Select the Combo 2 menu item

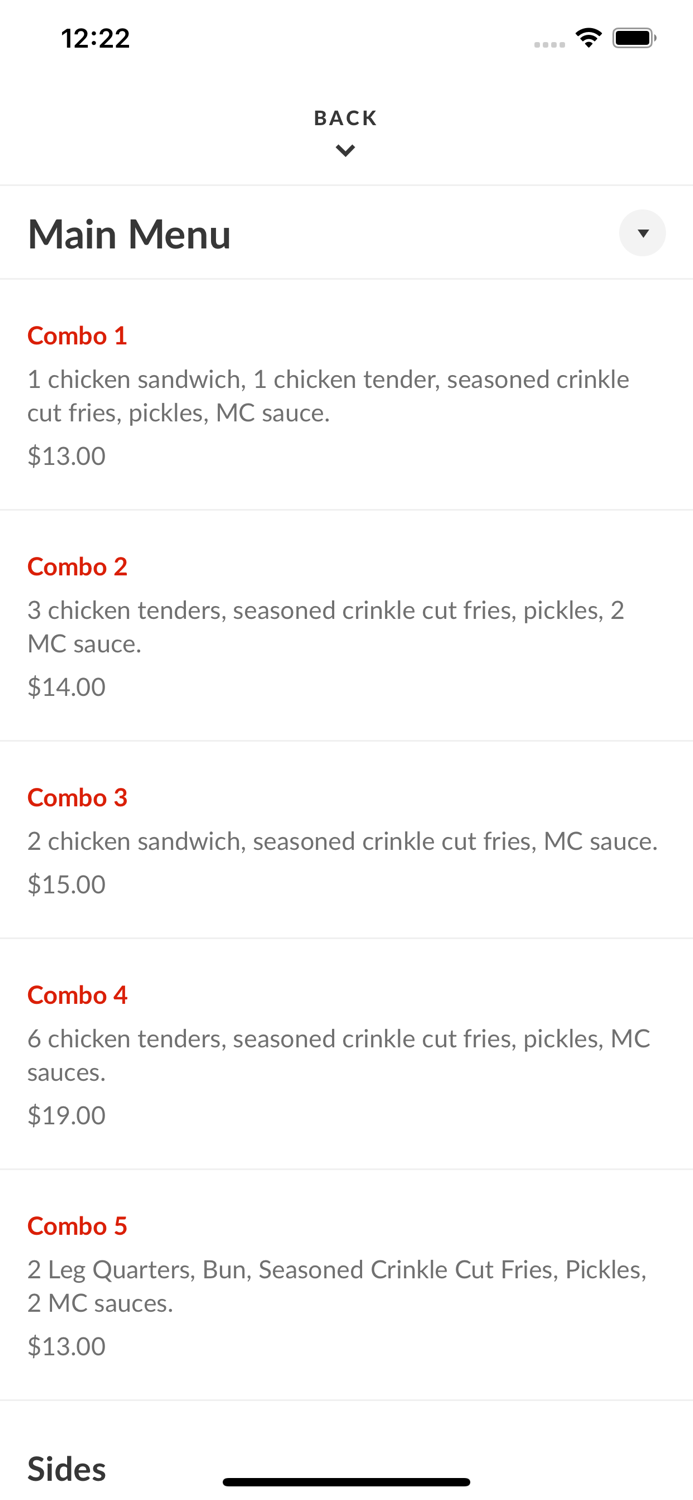pos(77,567)
